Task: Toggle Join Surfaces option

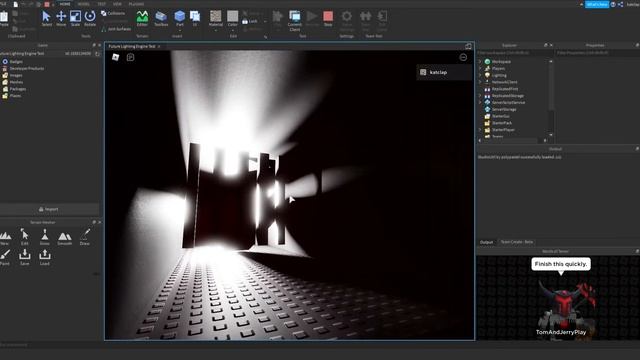Action: (116, 29)
